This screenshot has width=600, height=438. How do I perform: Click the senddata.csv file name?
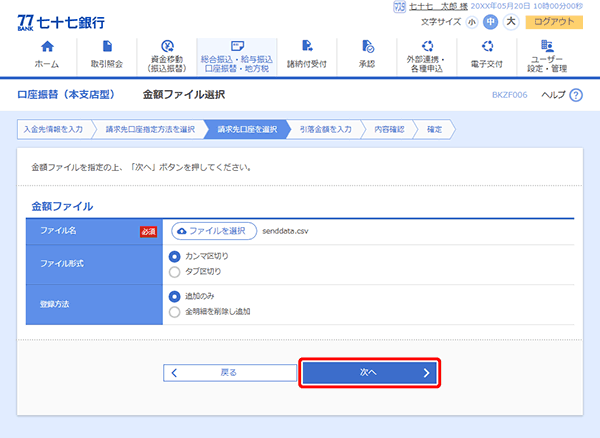point(285,231)
